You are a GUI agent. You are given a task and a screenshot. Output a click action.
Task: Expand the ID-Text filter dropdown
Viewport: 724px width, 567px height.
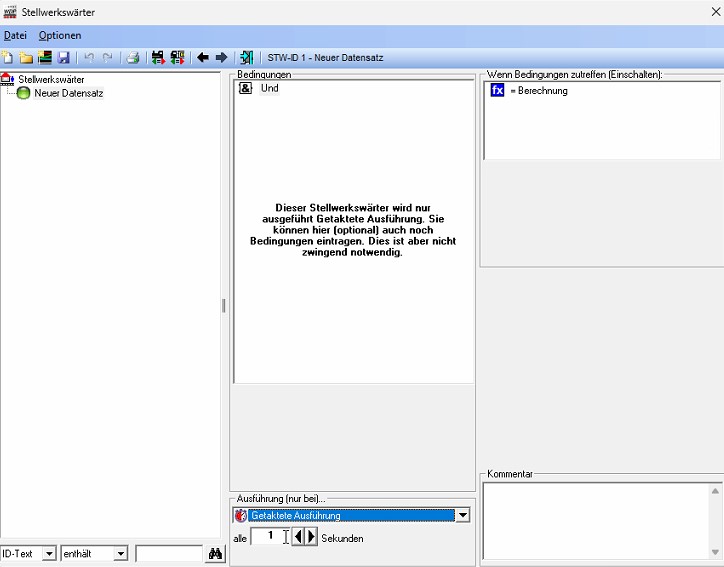tap(49, 554)
